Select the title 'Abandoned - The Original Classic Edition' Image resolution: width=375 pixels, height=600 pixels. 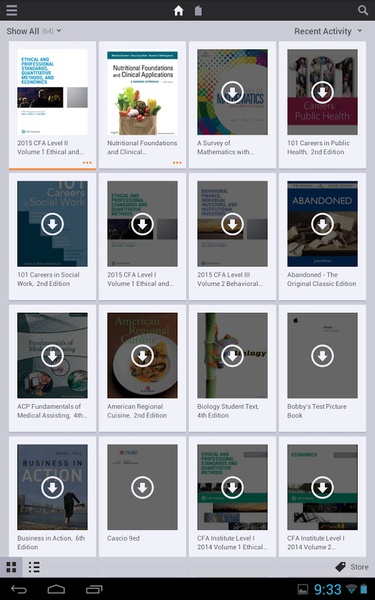coord(321,279)
